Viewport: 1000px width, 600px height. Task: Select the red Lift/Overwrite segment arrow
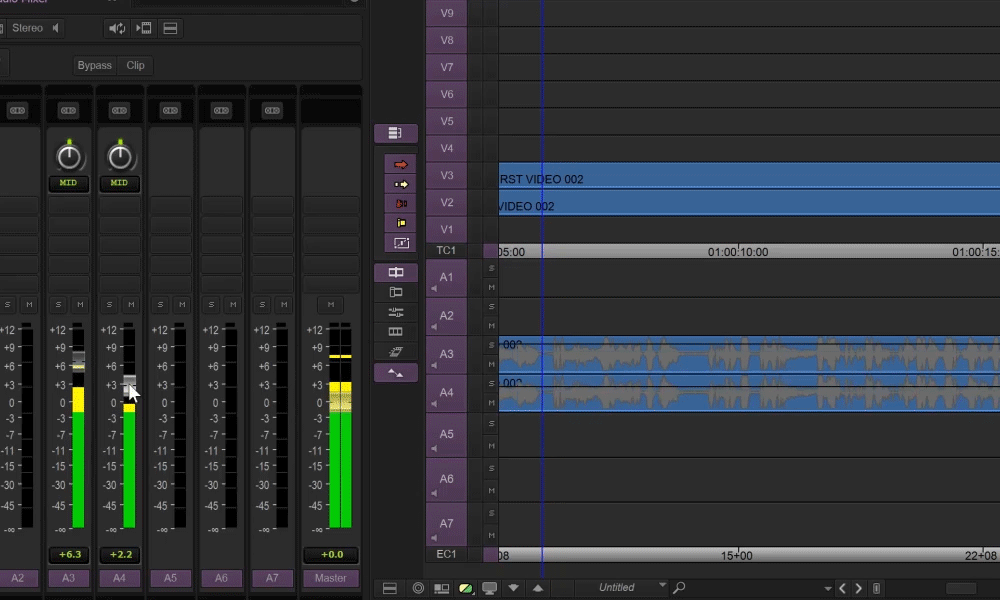401,165
